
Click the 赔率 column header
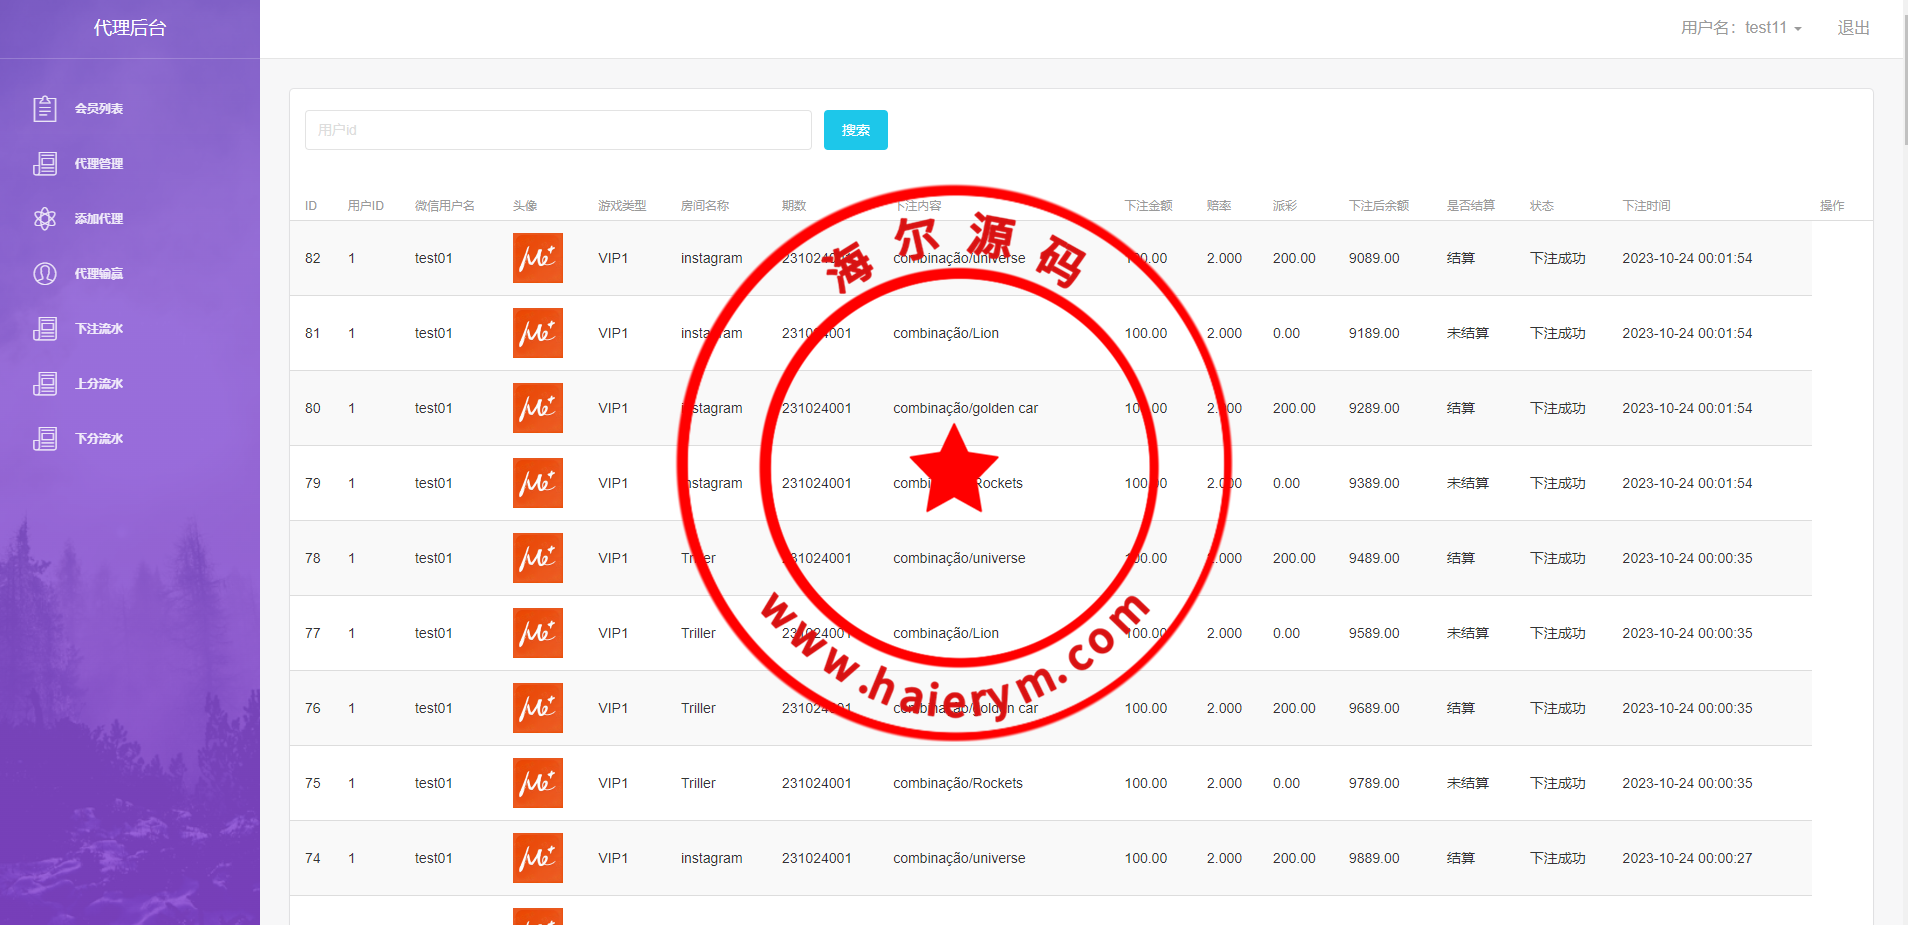1219,206
